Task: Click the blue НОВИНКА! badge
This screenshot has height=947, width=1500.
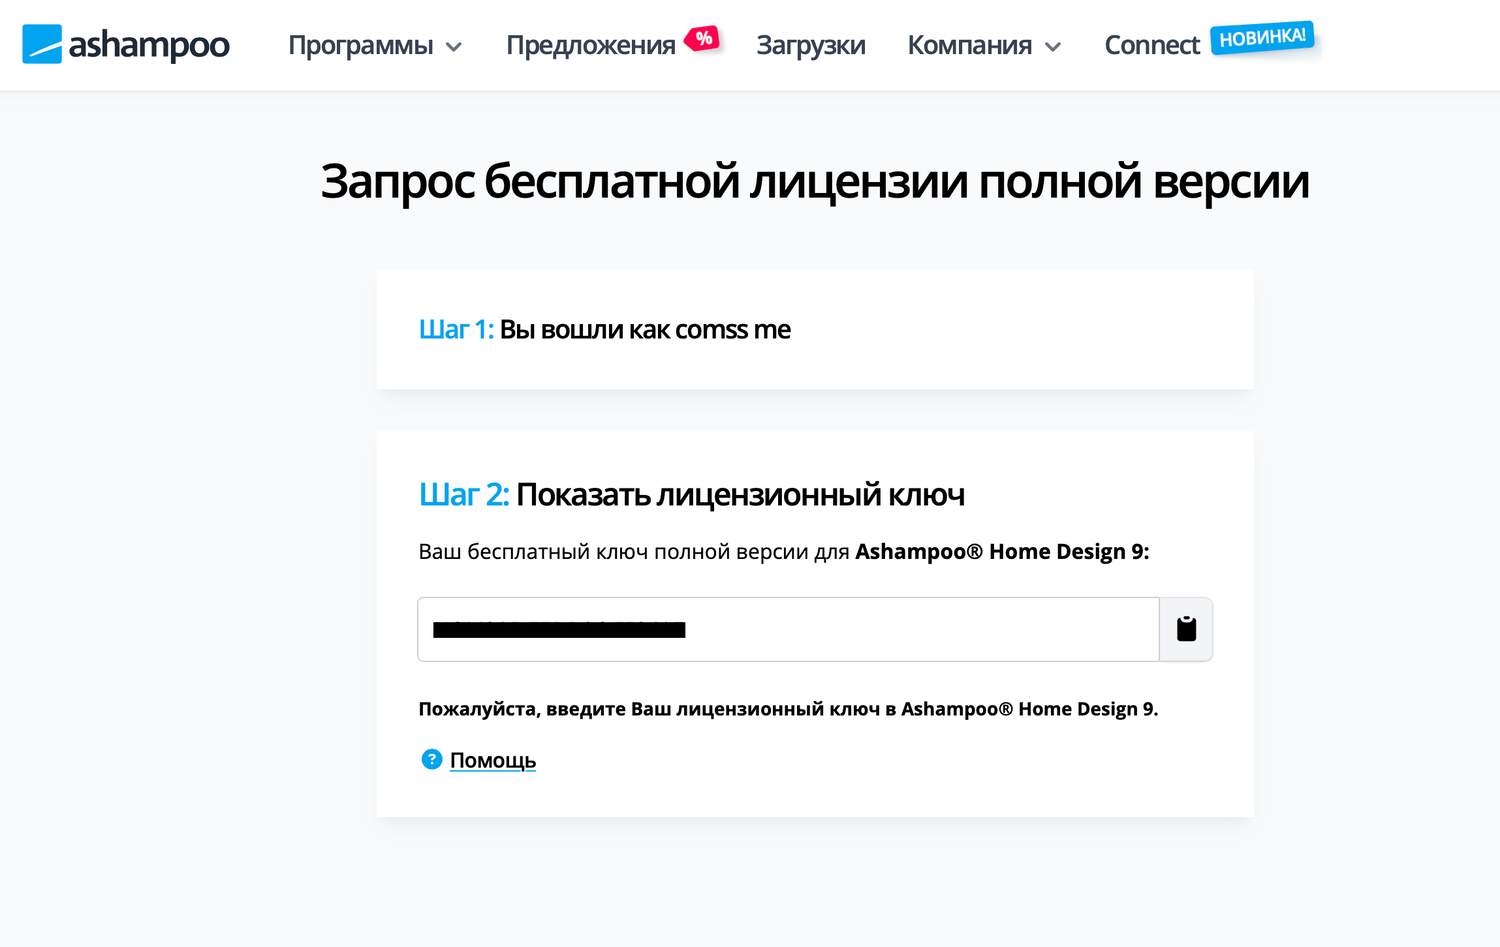Action: [1262, 38]
